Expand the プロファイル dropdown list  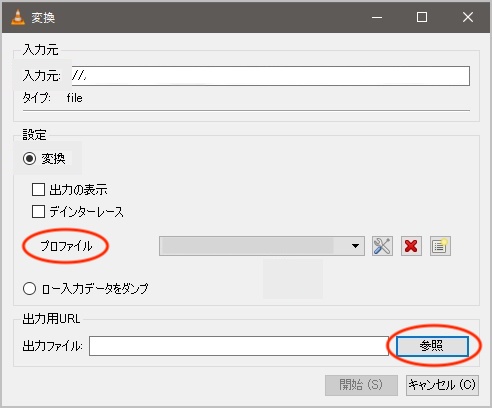click(x=262, y=246)
